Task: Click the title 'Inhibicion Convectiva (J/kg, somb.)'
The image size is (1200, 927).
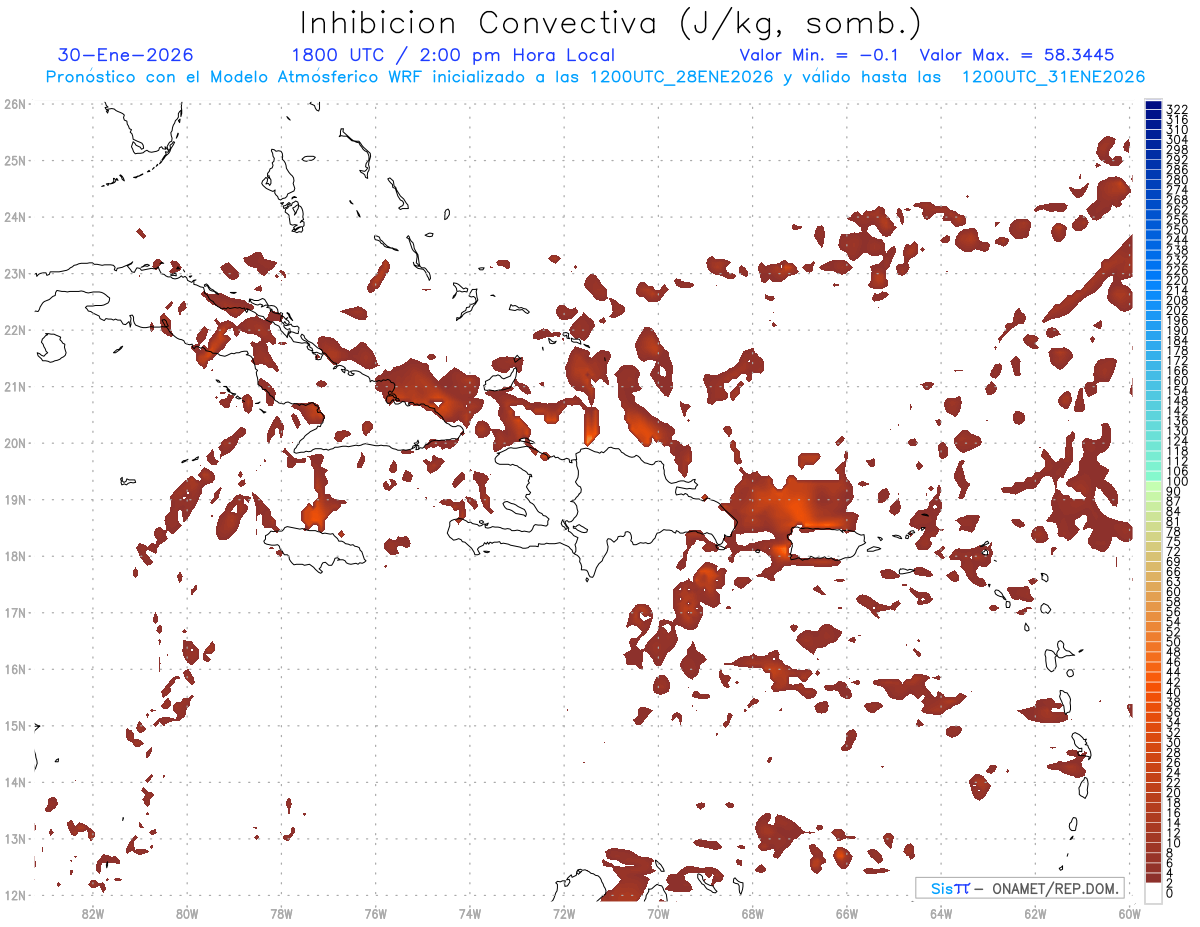Action: click(x=611, y=23)
